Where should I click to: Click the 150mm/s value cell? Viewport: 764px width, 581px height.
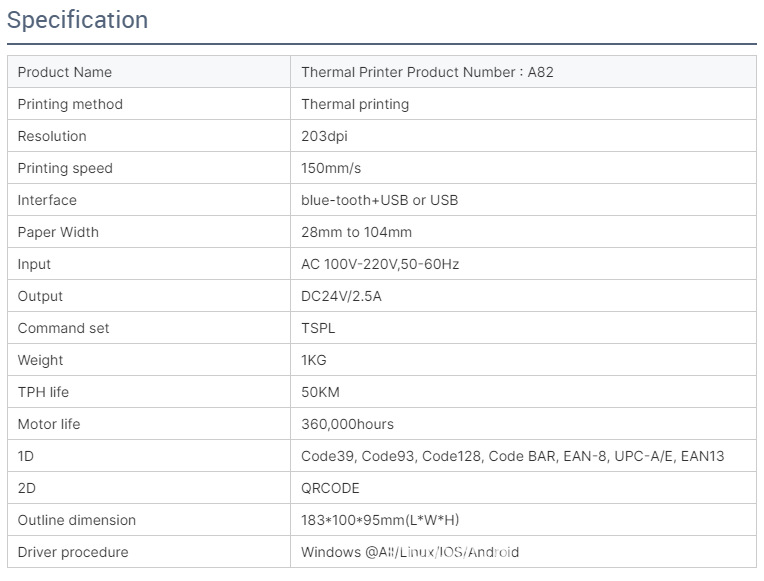[331, 168]
